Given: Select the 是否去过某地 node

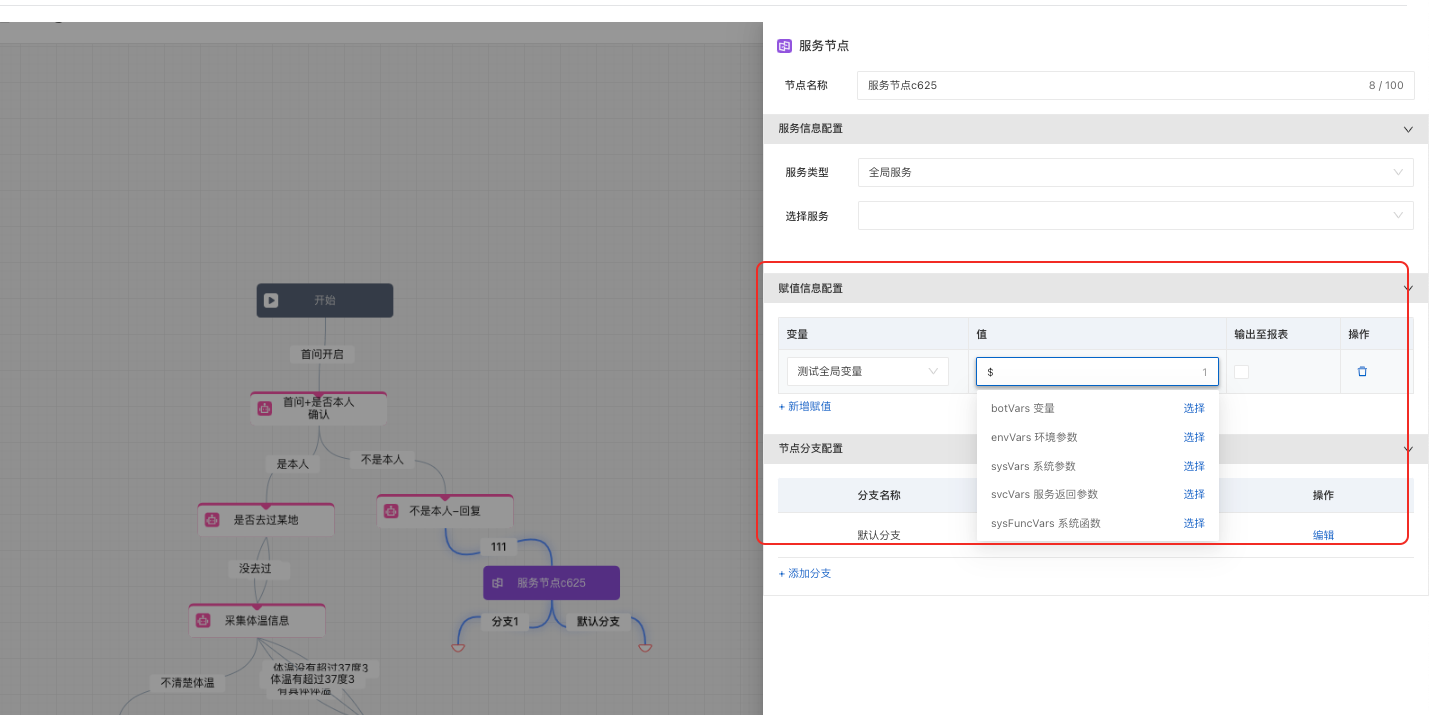Looking at the screenshot, I should [x=266, y=520].
